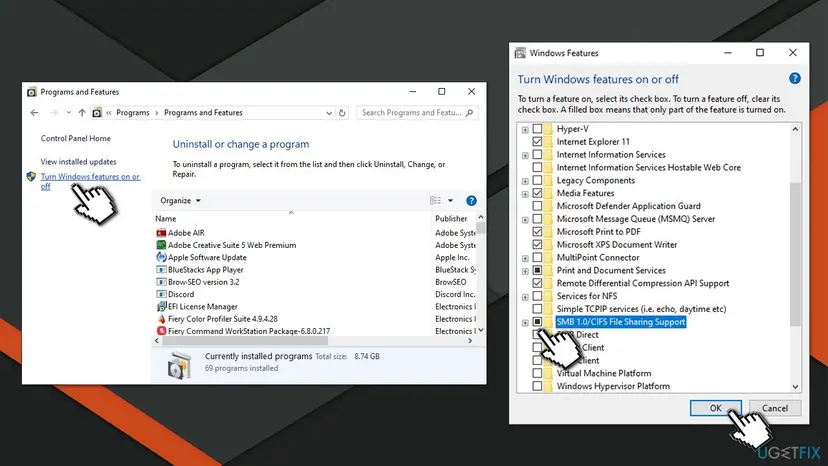Select Adobe AIR program icon

tap(161, 232)
